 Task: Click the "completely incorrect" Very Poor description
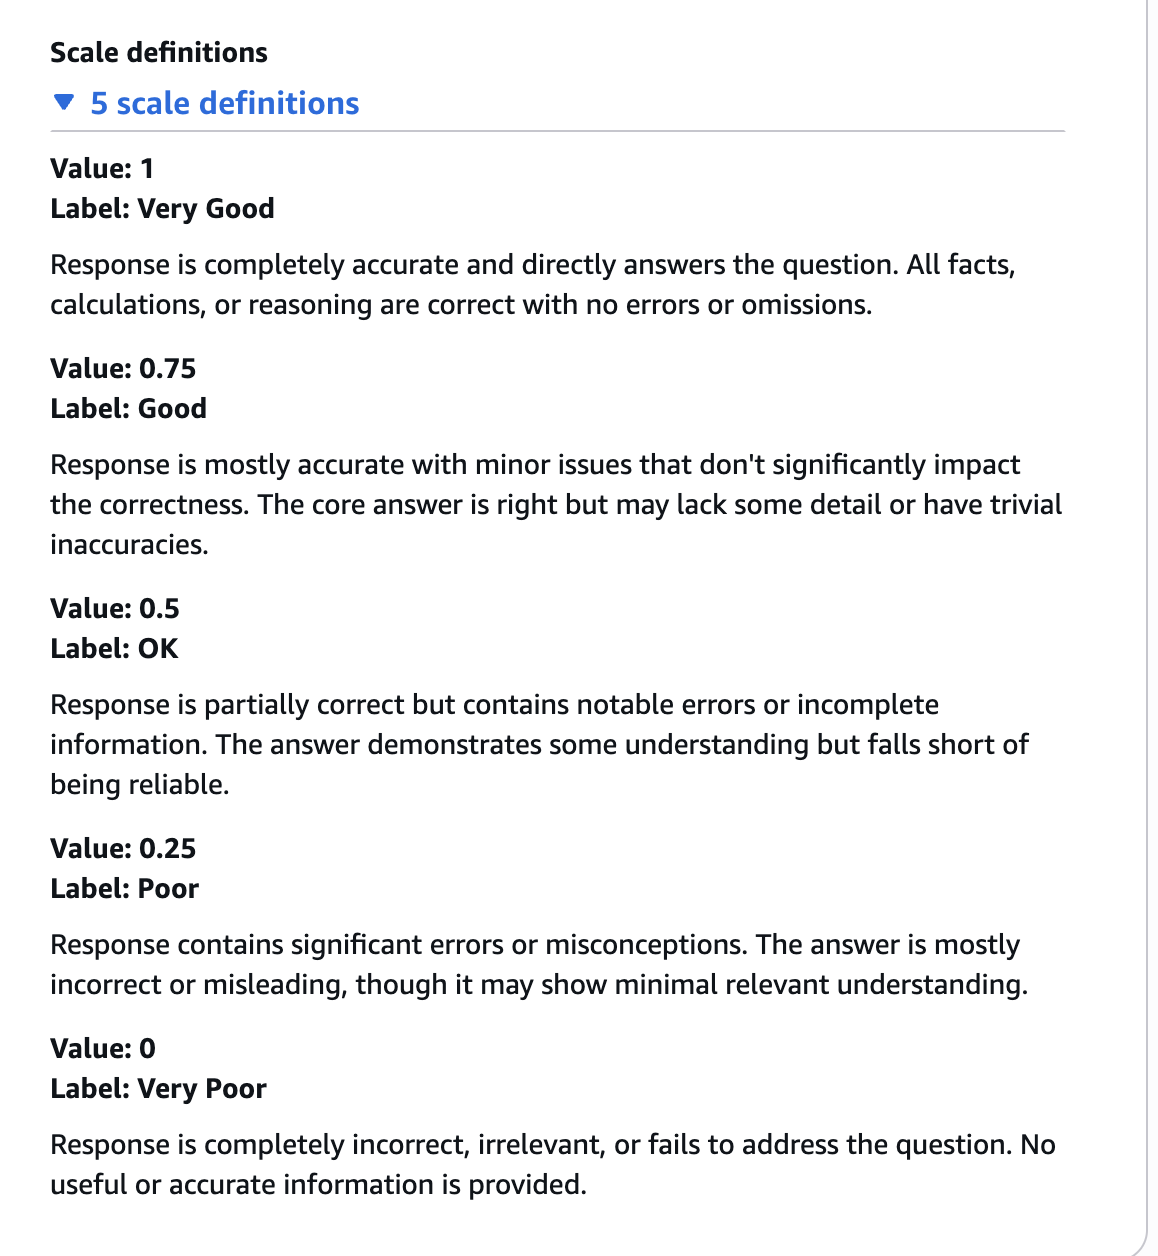point(552,1165)
